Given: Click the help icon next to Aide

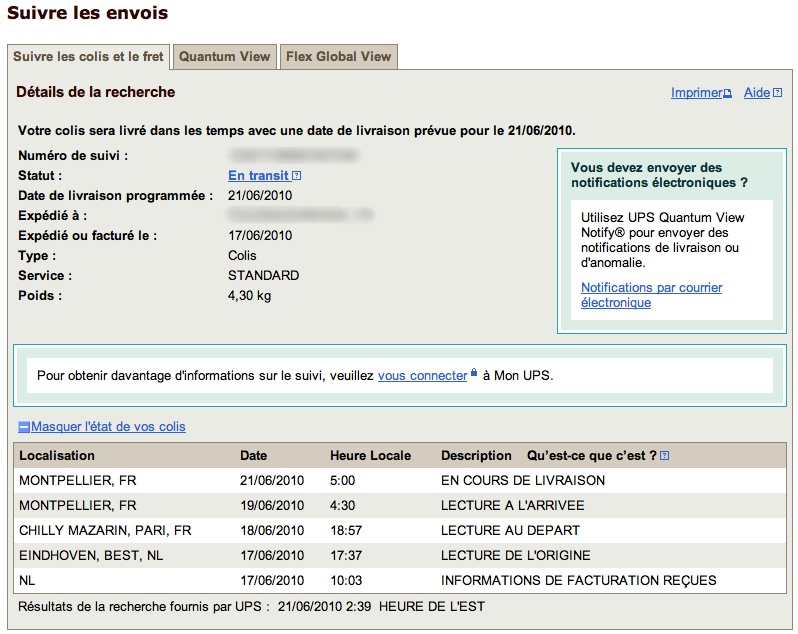Looking at the screenshot, I should tap(778, 94).
